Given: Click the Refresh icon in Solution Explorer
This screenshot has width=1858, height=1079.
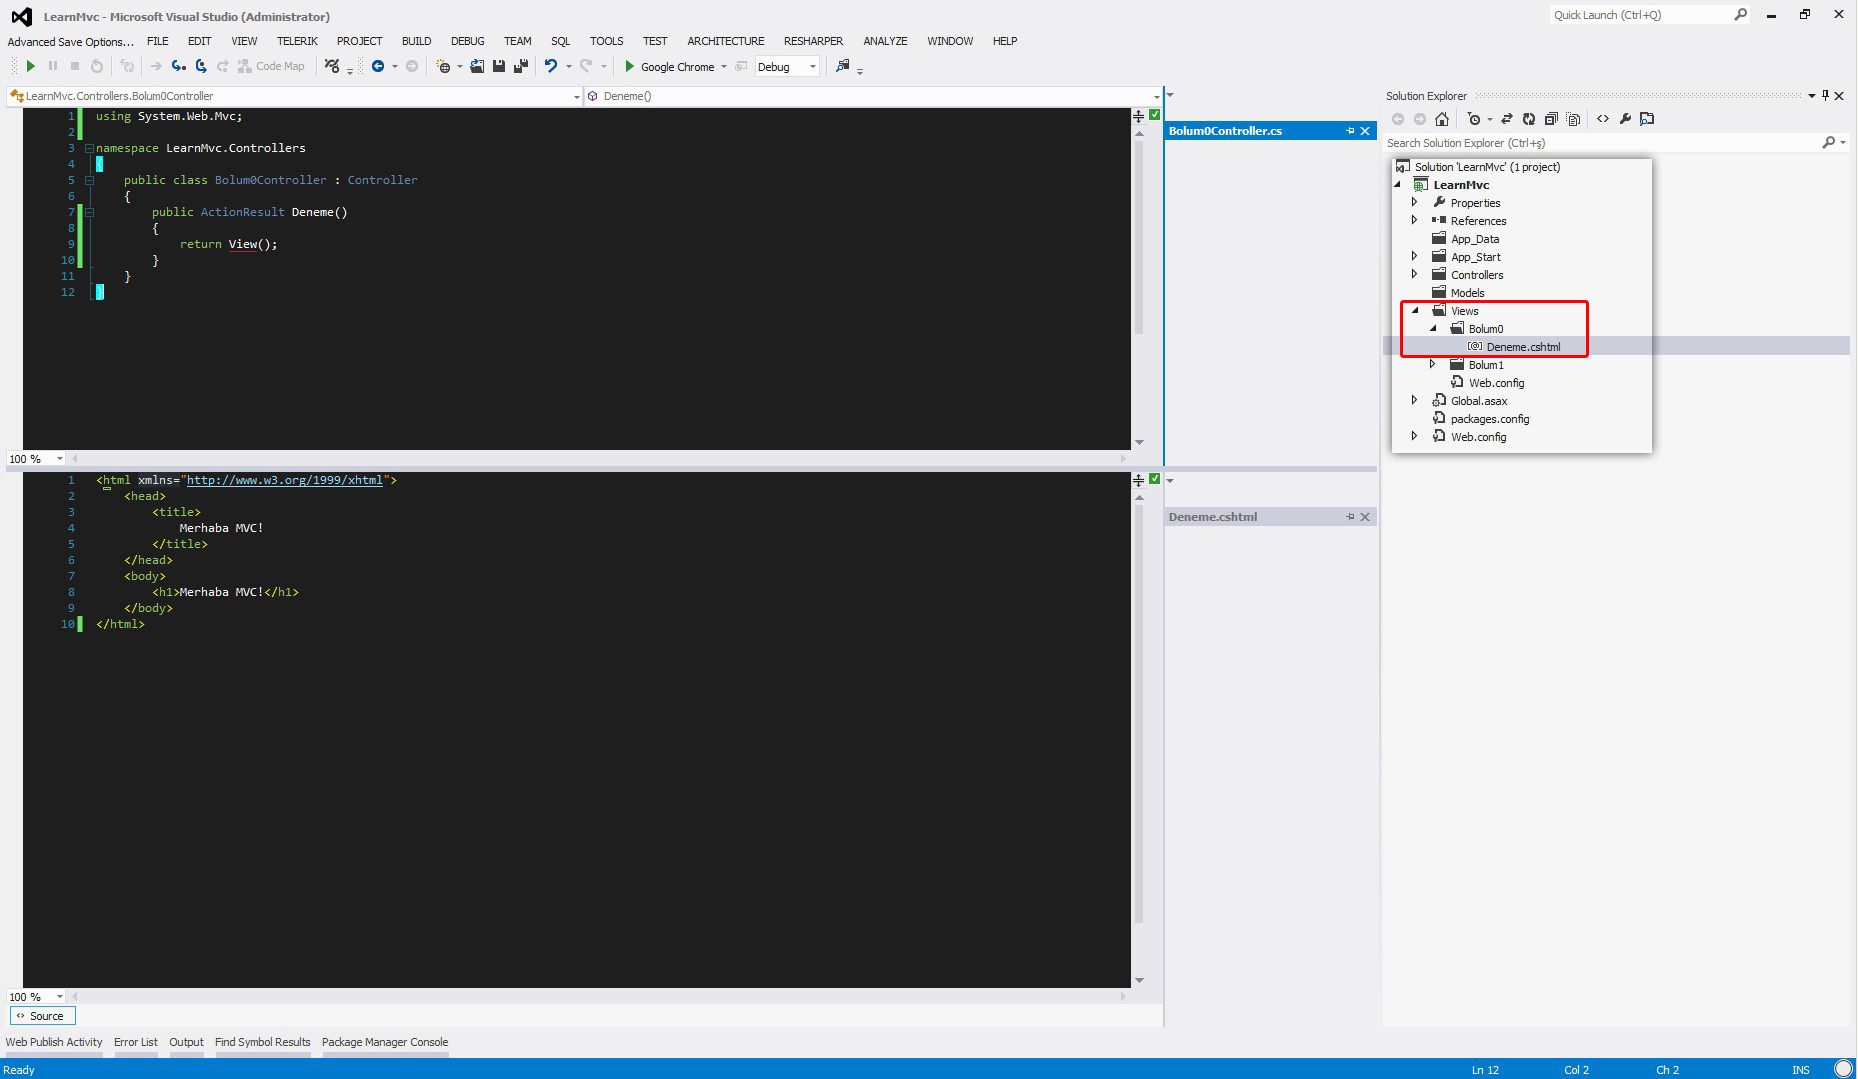Looking at the screenshot, I should coord(1529,119).
